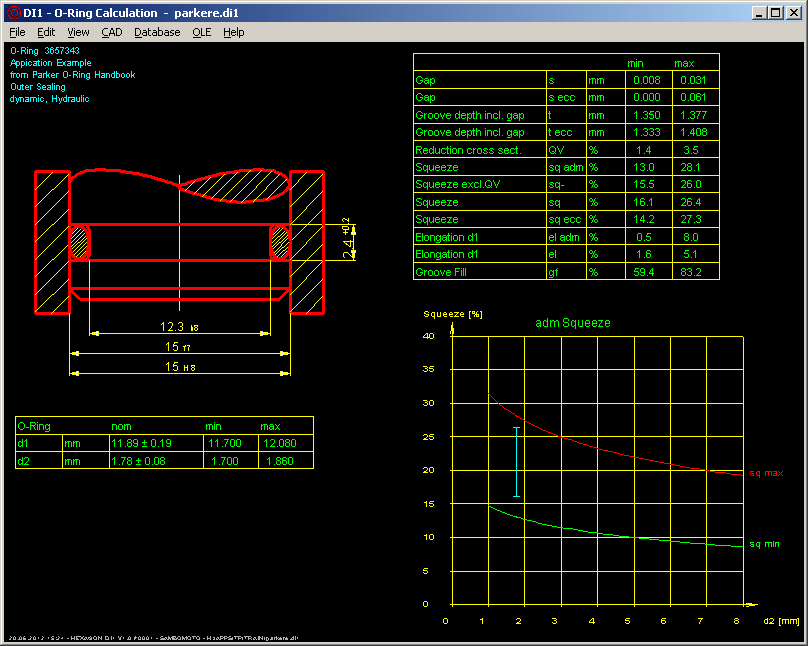Click the d1 nominal value '11.89 ± 0.19'
Viewport: 808px width, 646px height.
[141, 444]
